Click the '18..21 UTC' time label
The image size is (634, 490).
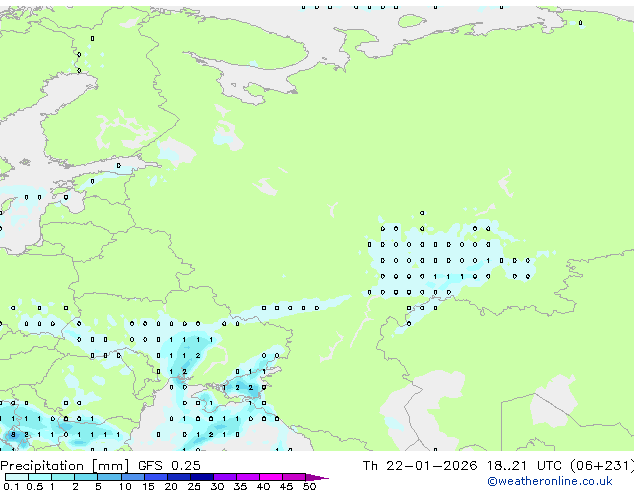[522, 466]
